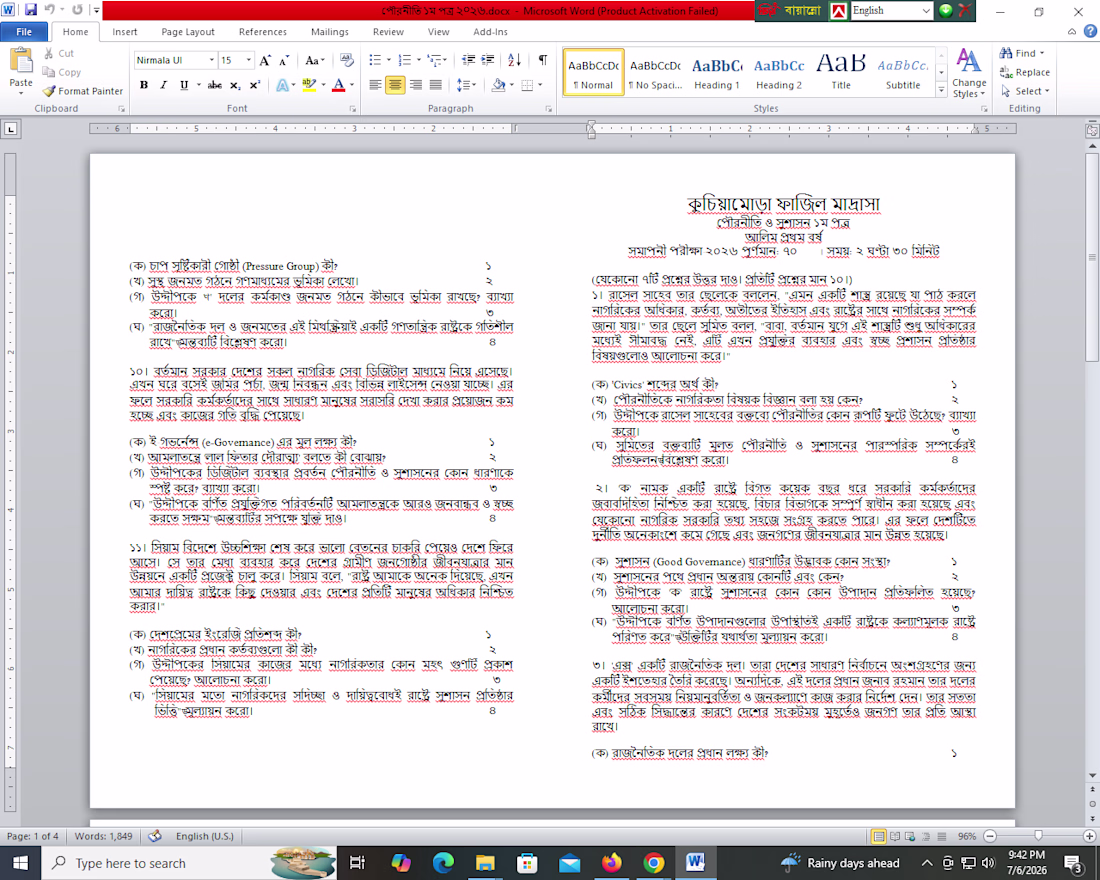Open the Review ribbon tab
The height and width of the screenshot is (880, 1100).
coord(388,32)
